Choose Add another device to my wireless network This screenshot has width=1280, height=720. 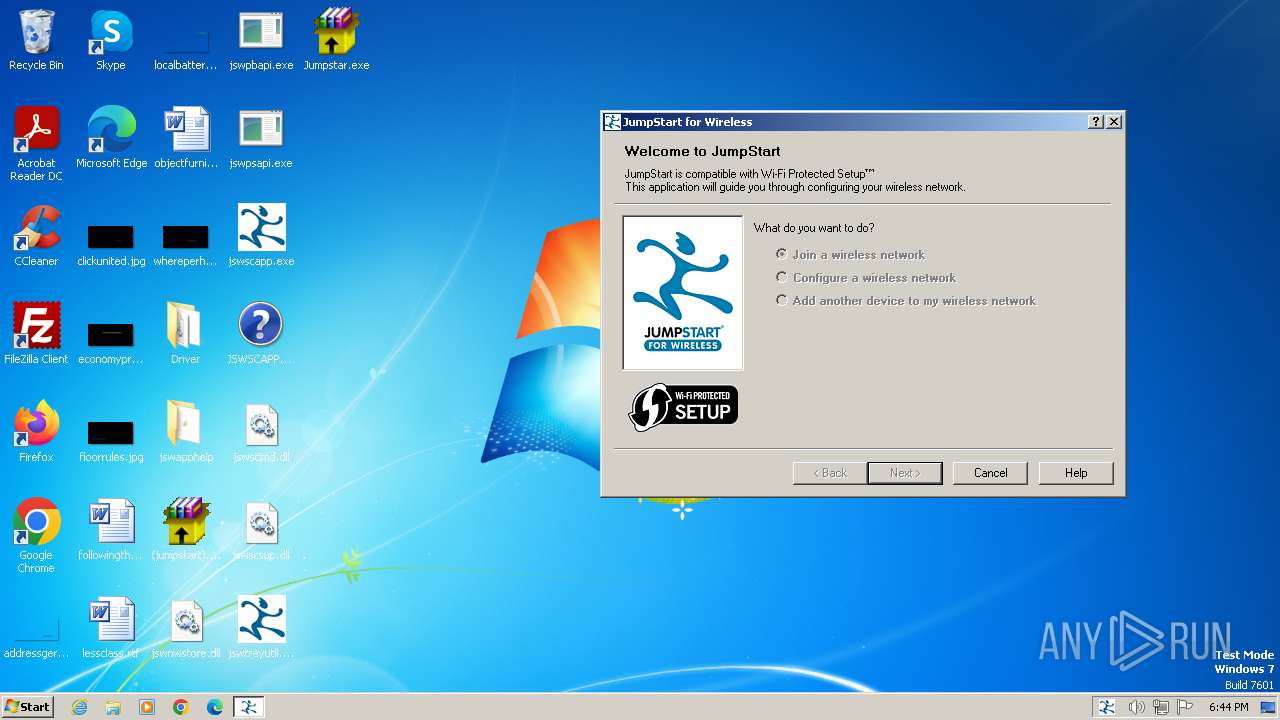click(x=906, y=301)
